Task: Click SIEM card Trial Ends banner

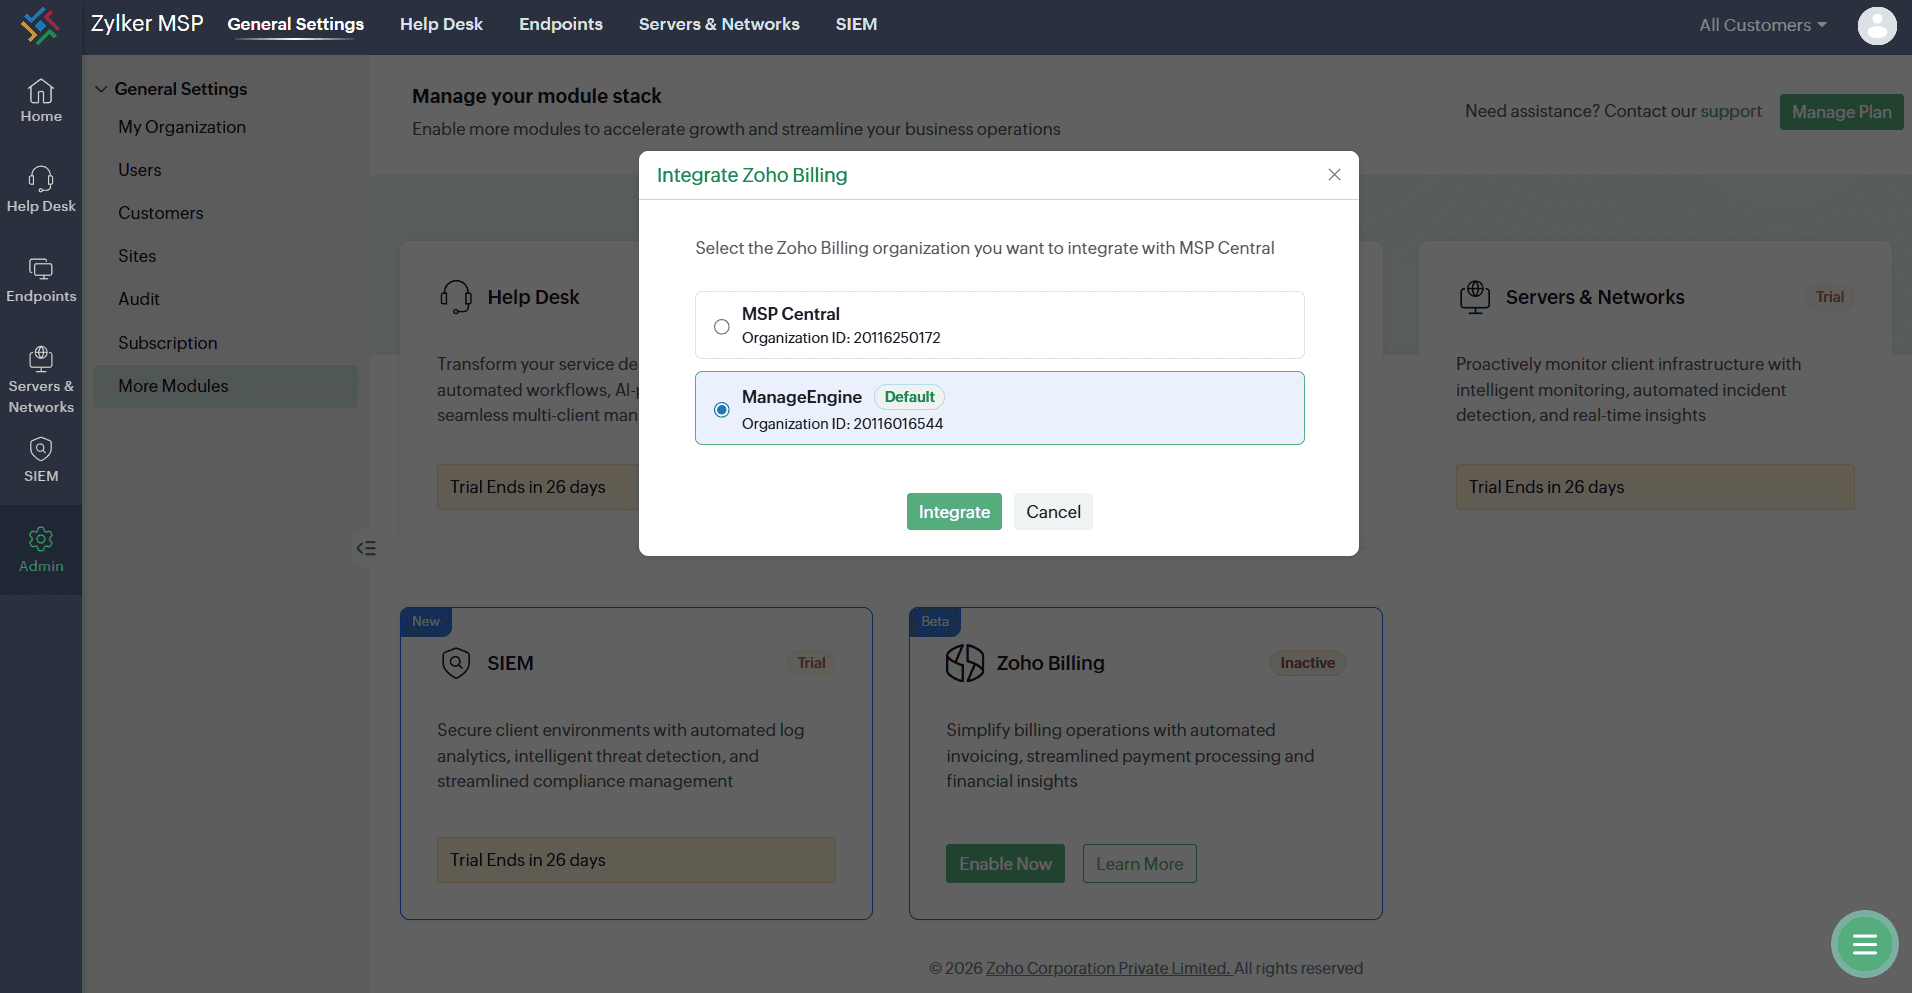Action: pos(636,860)
